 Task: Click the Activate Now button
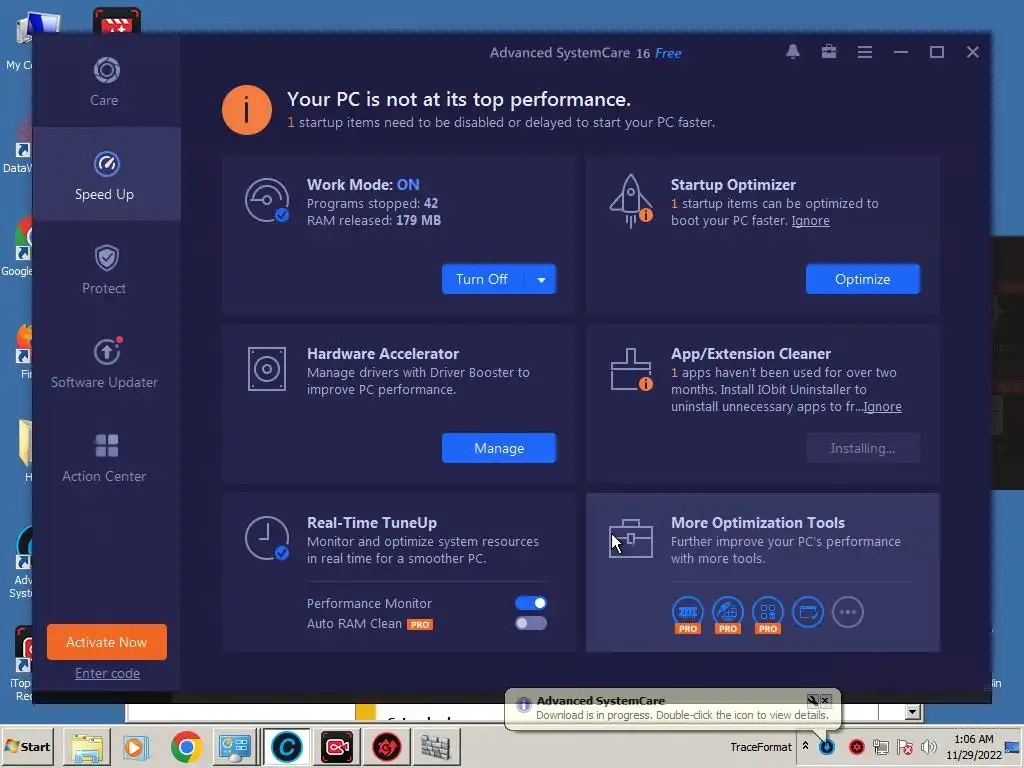[x=106, y=642]
